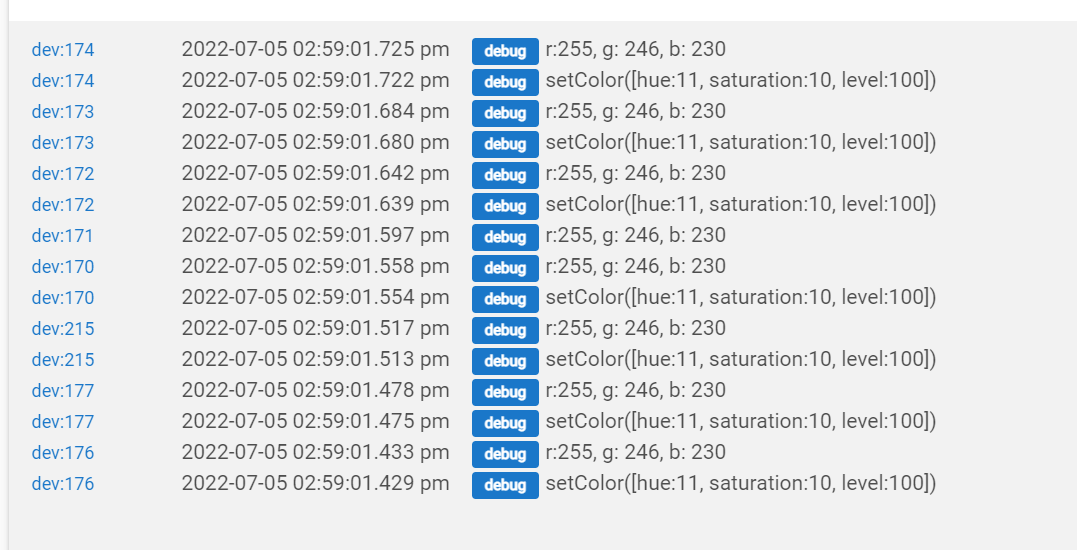This screenshot has width=1077, height=550.
Task: Open dev:170 link at 02:59:01.558
Action: pyautogui.click(x=63, y=266)
